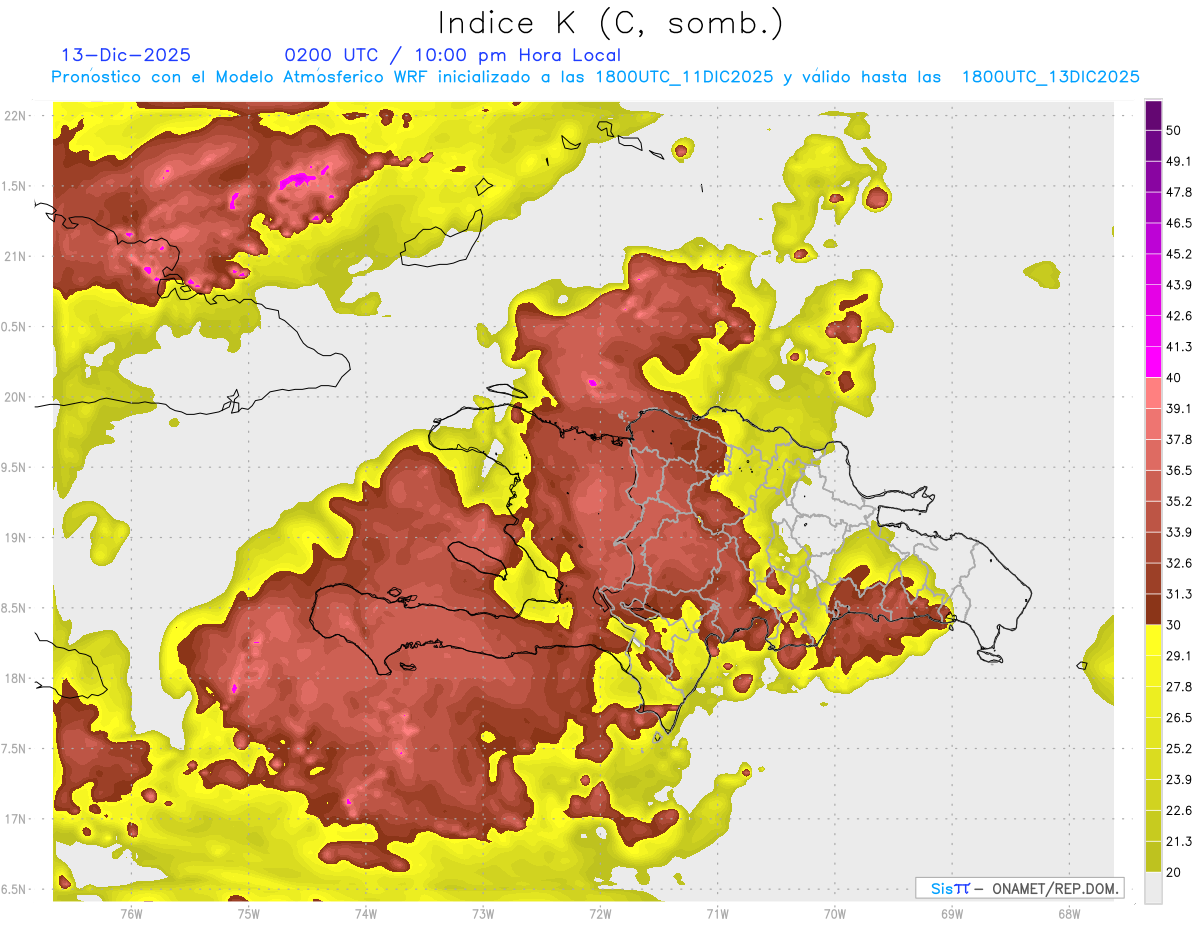Click the 46.5 value on the color scale
Image resolution: width=1200 pixels, height=927 pixels.
click(1178, 223)
